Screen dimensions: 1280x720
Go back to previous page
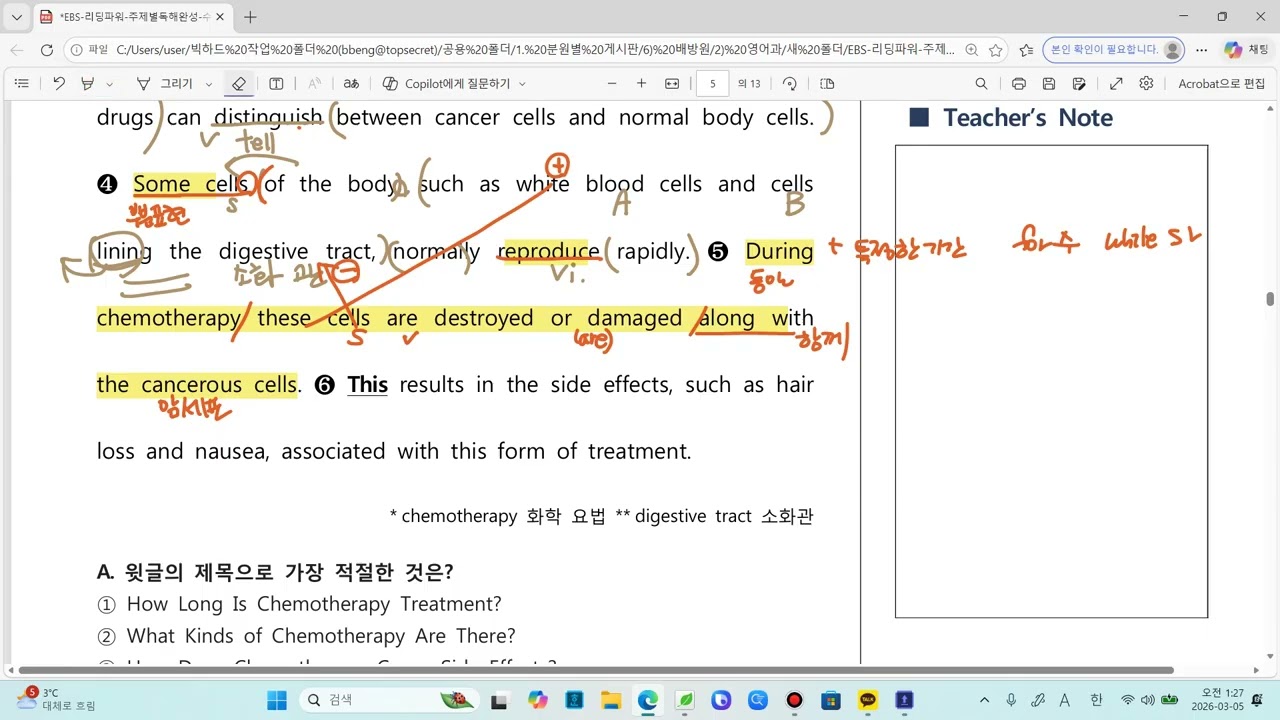tap(17, 50)
